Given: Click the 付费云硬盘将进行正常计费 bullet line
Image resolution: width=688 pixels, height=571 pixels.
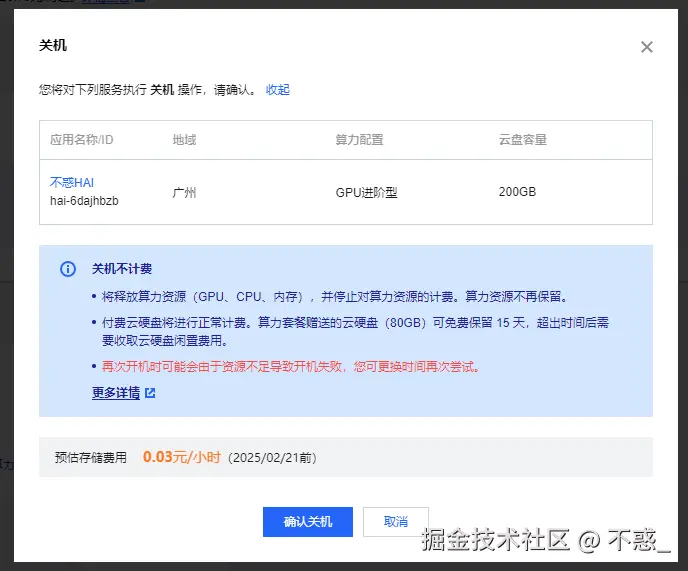Looking at the screenshot, I should (355, 332).
